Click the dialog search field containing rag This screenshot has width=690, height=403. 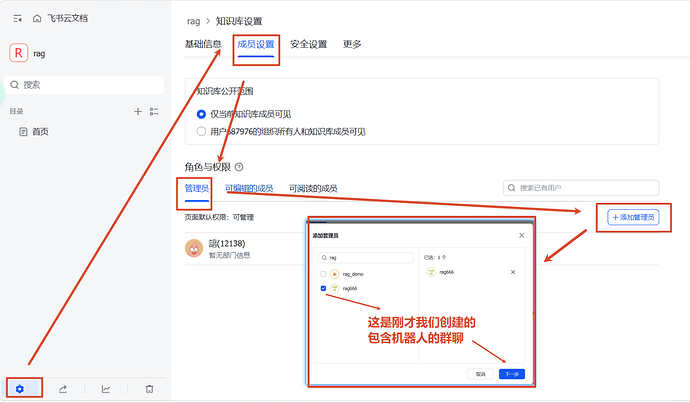[x=366, y=257]
